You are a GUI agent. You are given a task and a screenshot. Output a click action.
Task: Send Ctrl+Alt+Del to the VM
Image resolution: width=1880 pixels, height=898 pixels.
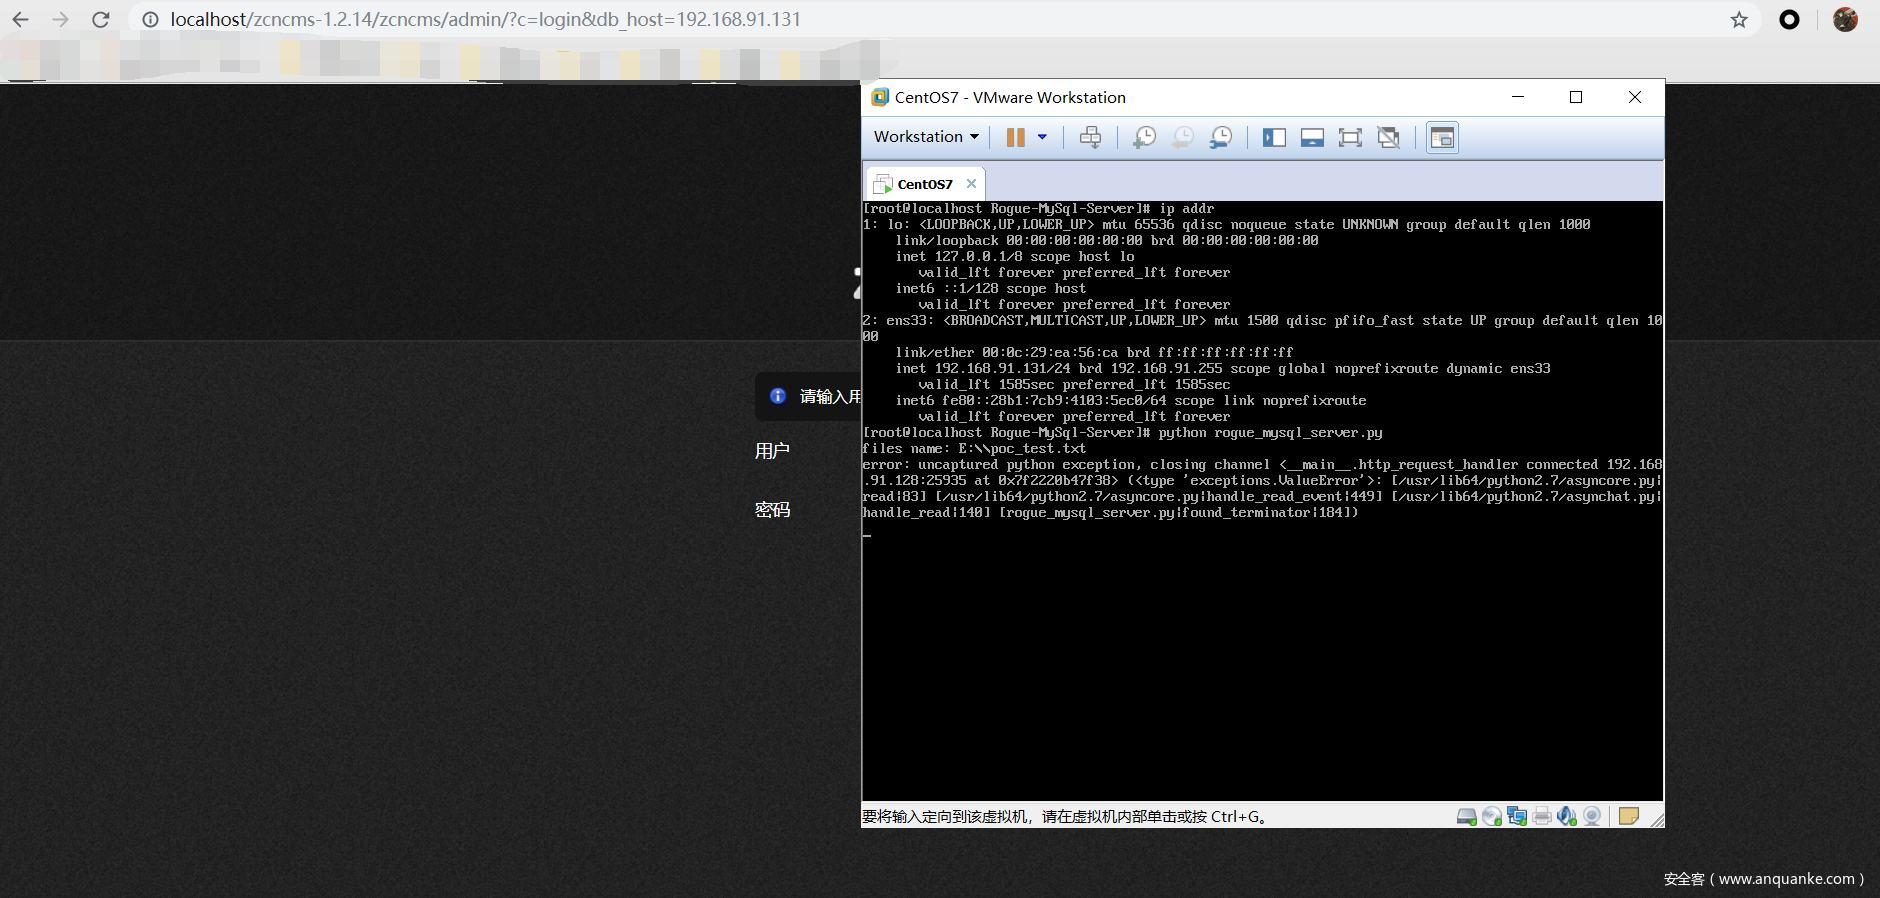click(x=1090, y=137)
